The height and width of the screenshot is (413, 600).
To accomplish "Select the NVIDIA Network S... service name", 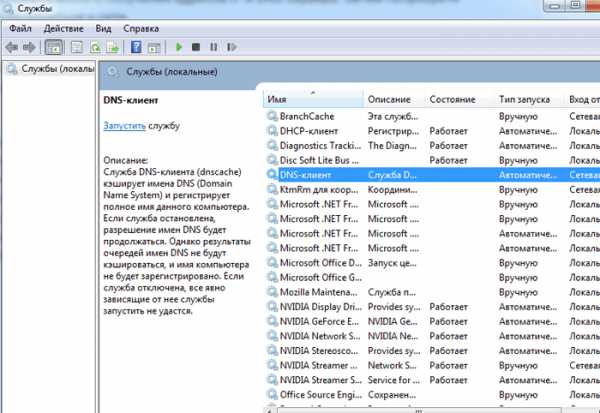I will tap(320, 336).
